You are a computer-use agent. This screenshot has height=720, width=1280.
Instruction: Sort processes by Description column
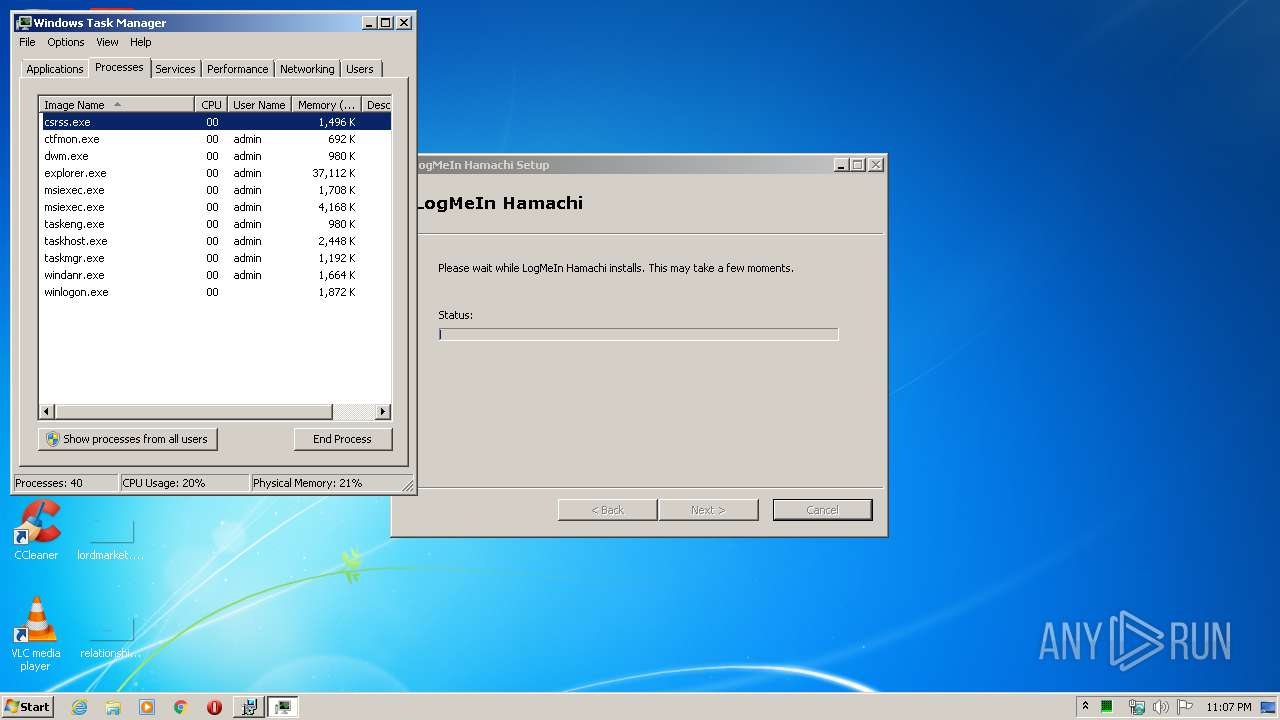point(377,105)
